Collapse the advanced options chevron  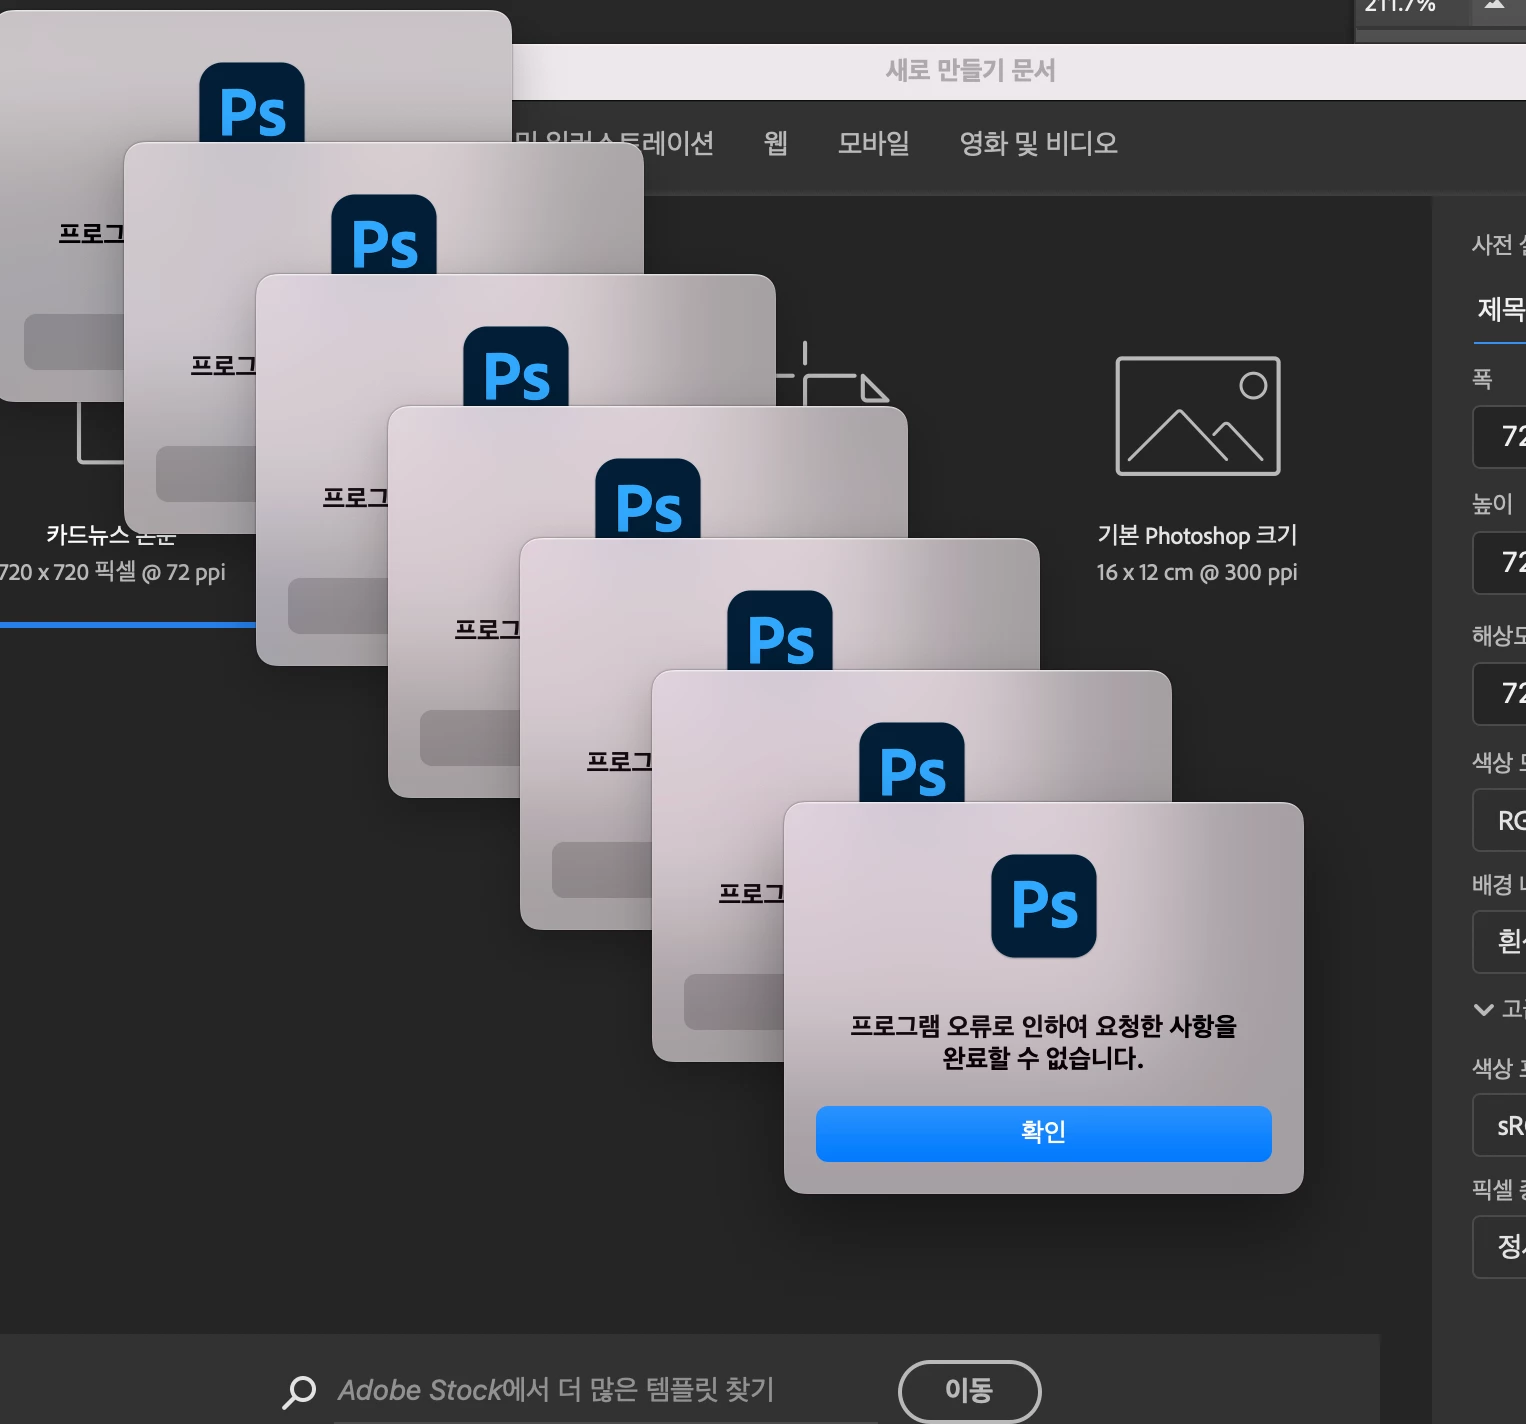[1484, 1009]
